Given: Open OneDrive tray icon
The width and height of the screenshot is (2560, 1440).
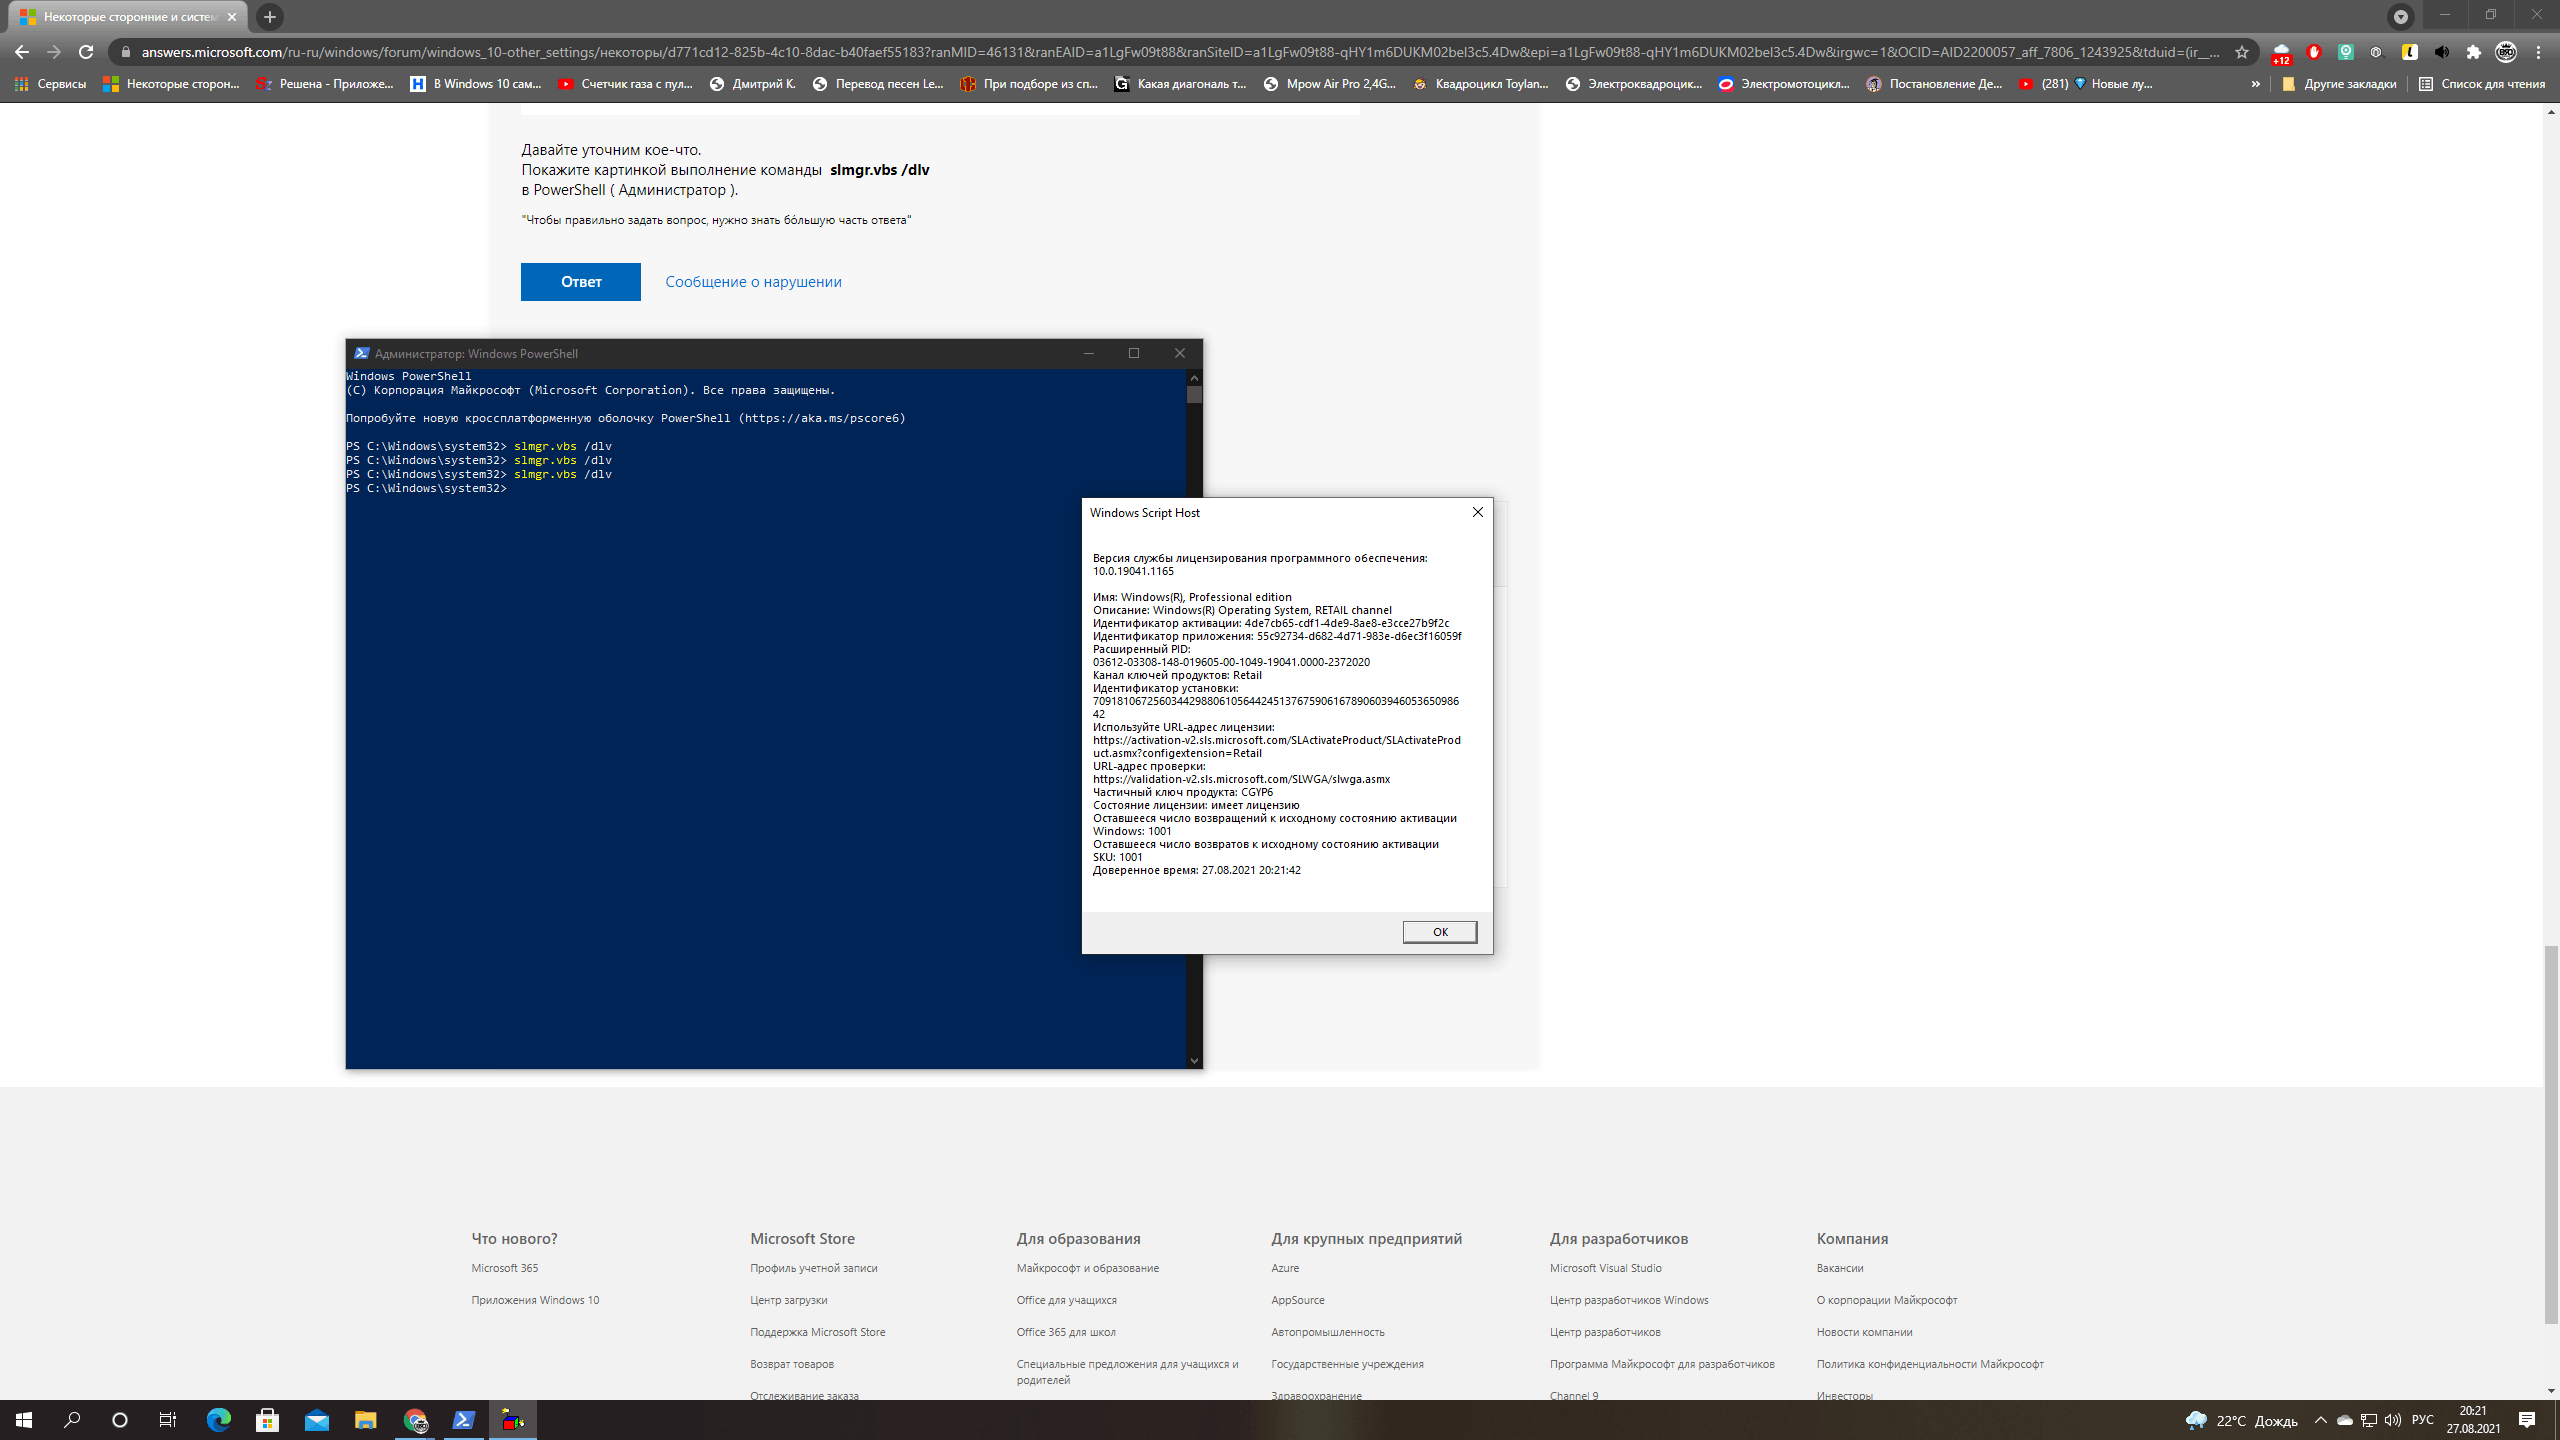Looking at the screenshot, I should click(x=2344, y=1420).
